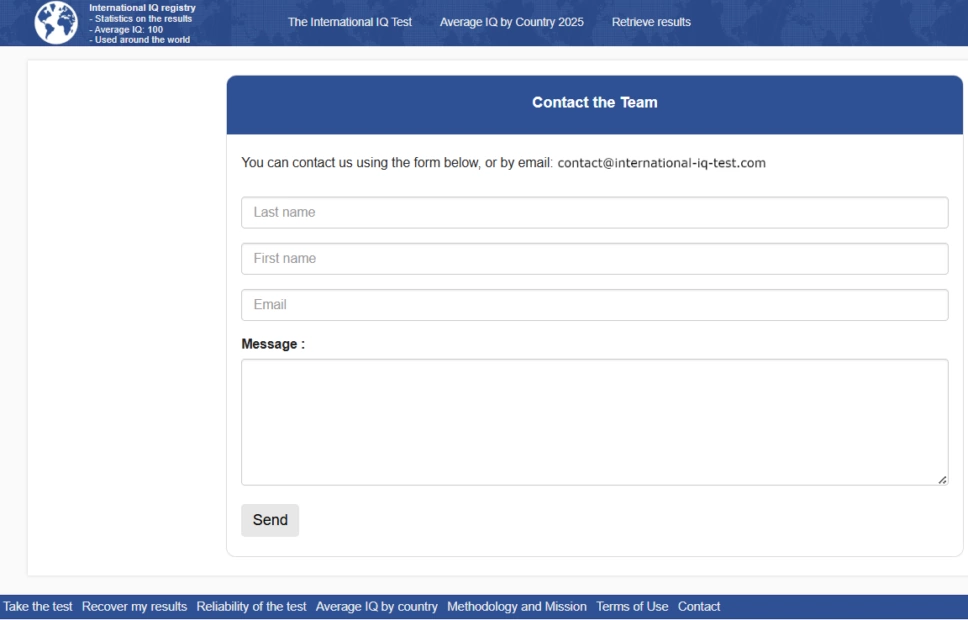Open Take the test footer link

click(38, 607)
